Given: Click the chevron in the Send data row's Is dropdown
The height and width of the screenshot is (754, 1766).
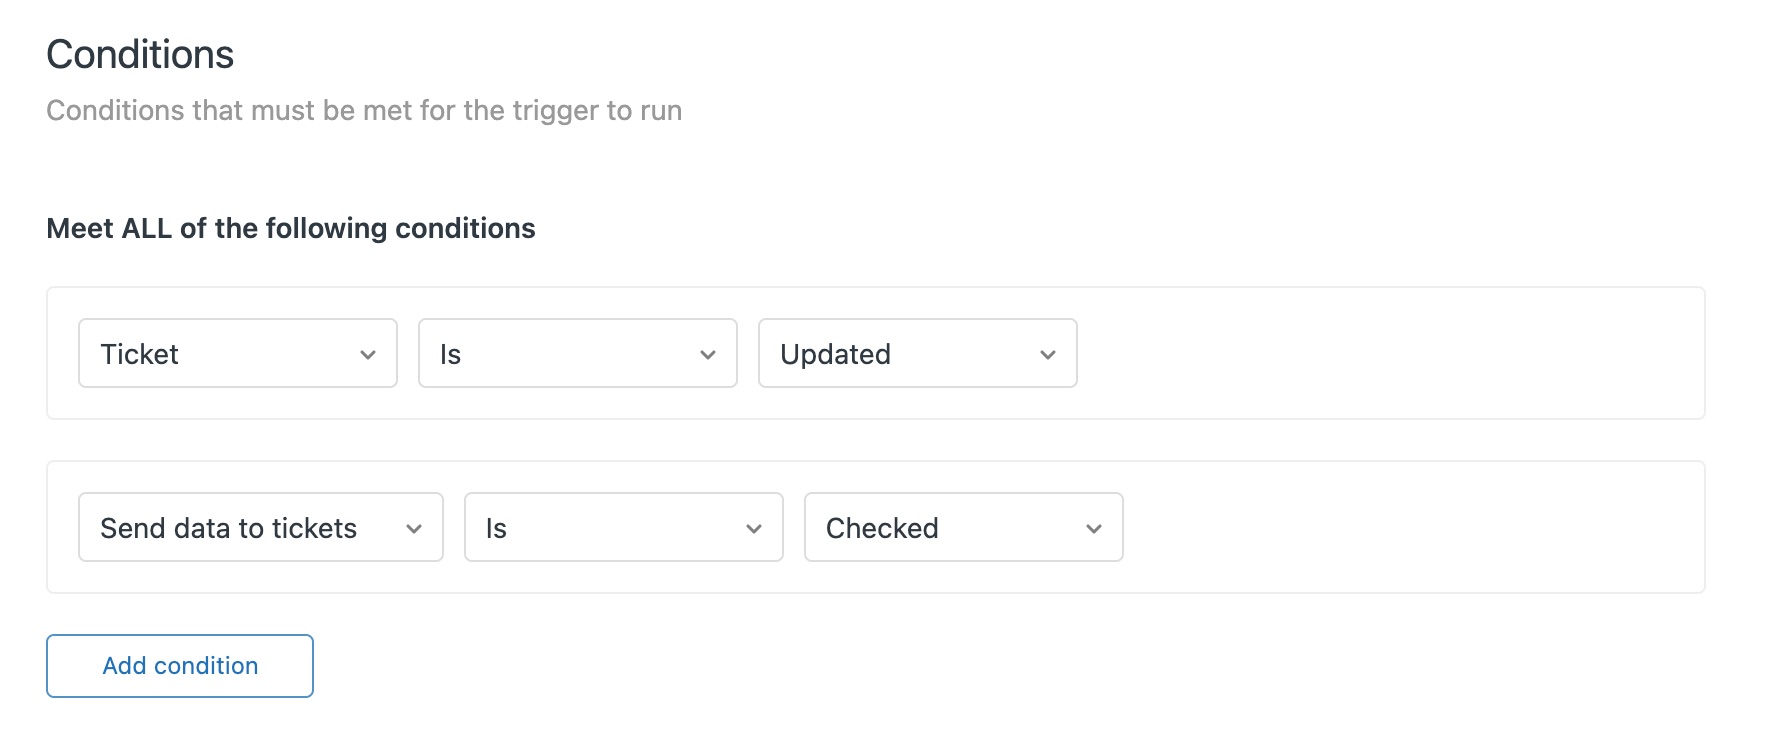Looking at the screenshot, I should [754, 529].
